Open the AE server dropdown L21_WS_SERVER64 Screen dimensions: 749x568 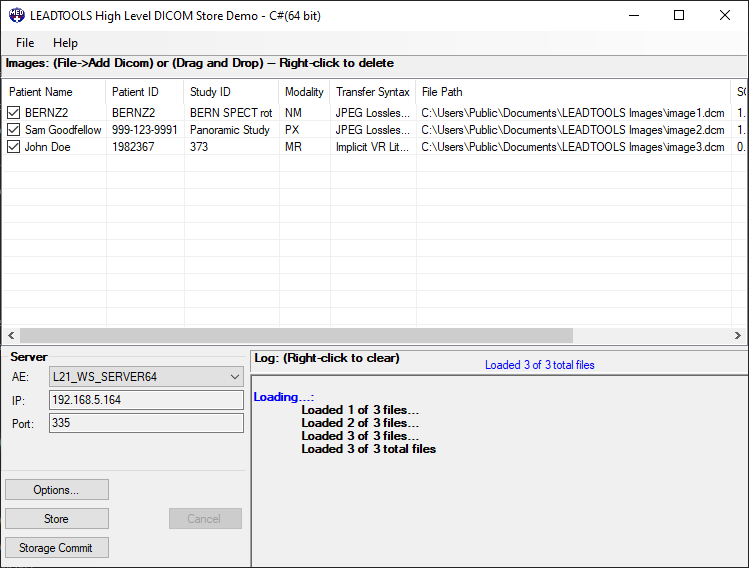coord(146,377)
